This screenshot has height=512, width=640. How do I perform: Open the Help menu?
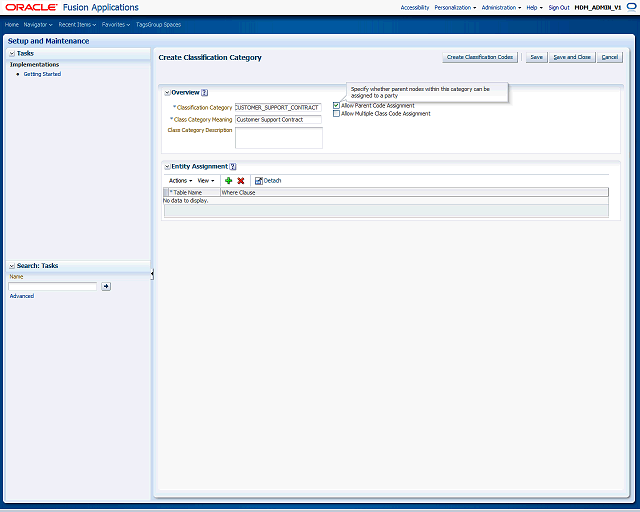click(x=534, y=7)
